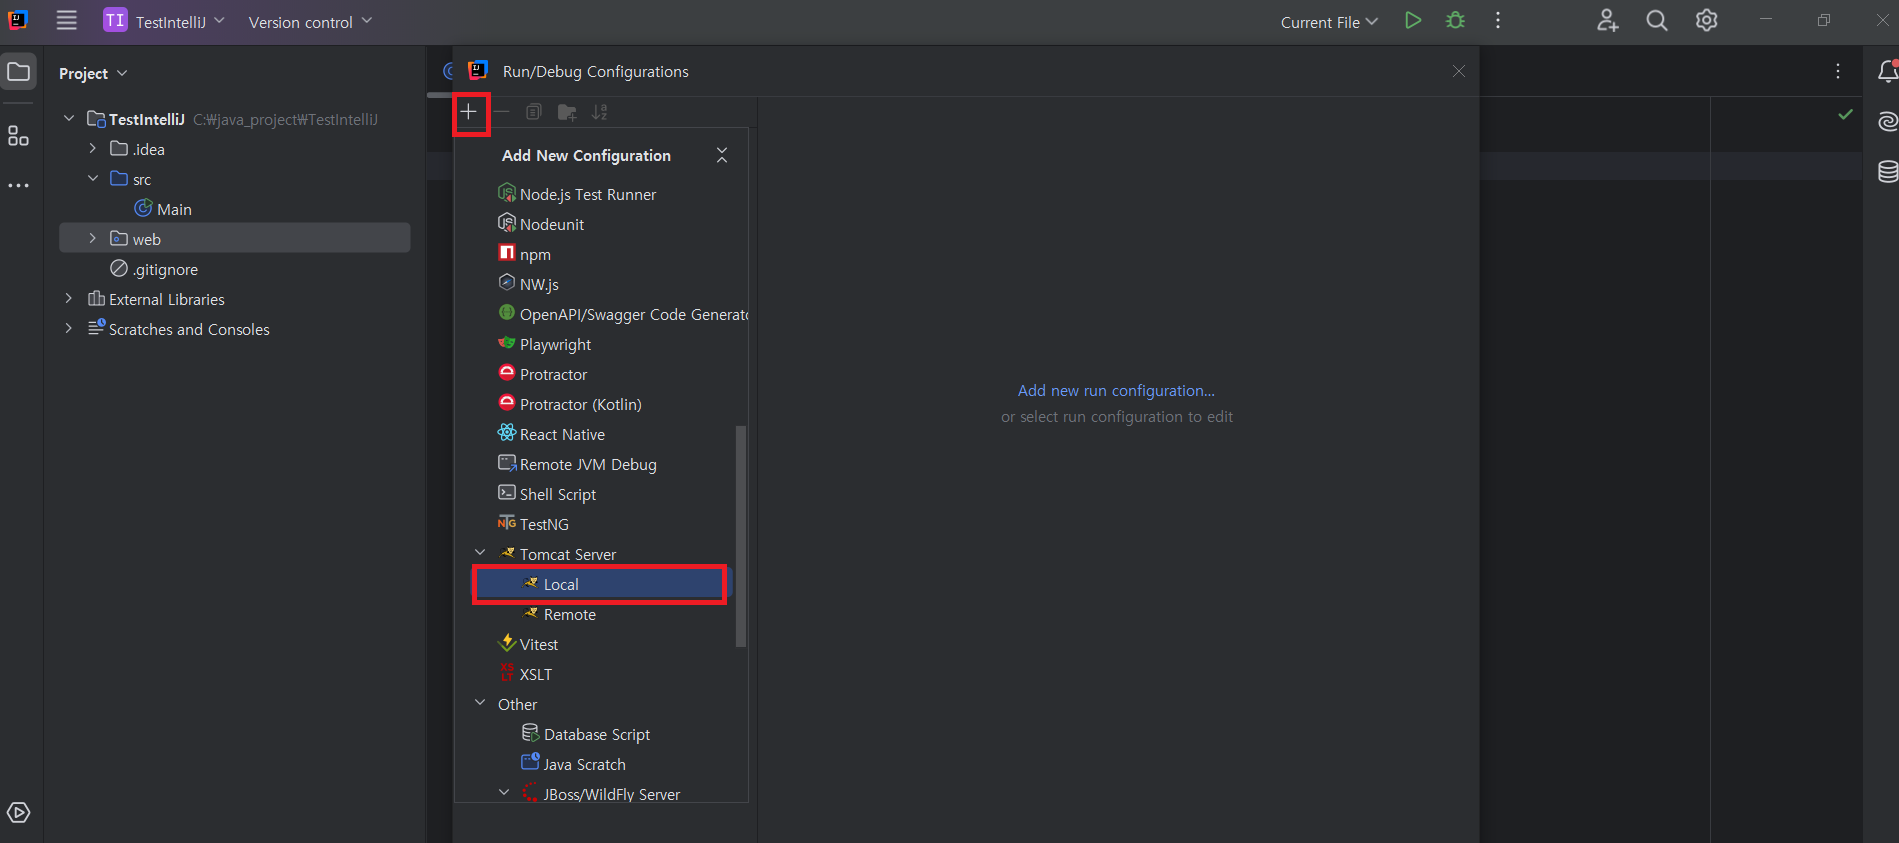1899x843 pixels.
Task: Collapse the Other group
Action: point(480,703)
